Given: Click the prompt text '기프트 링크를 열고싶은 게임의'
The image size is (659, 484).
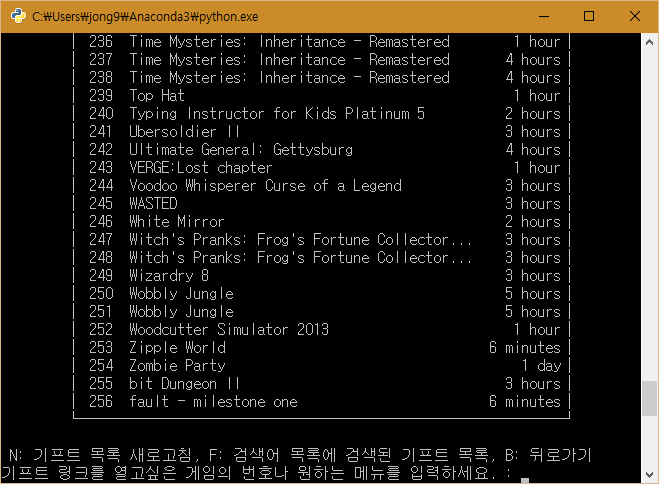Looking at the screenshot, I should [x=116, y=473].
